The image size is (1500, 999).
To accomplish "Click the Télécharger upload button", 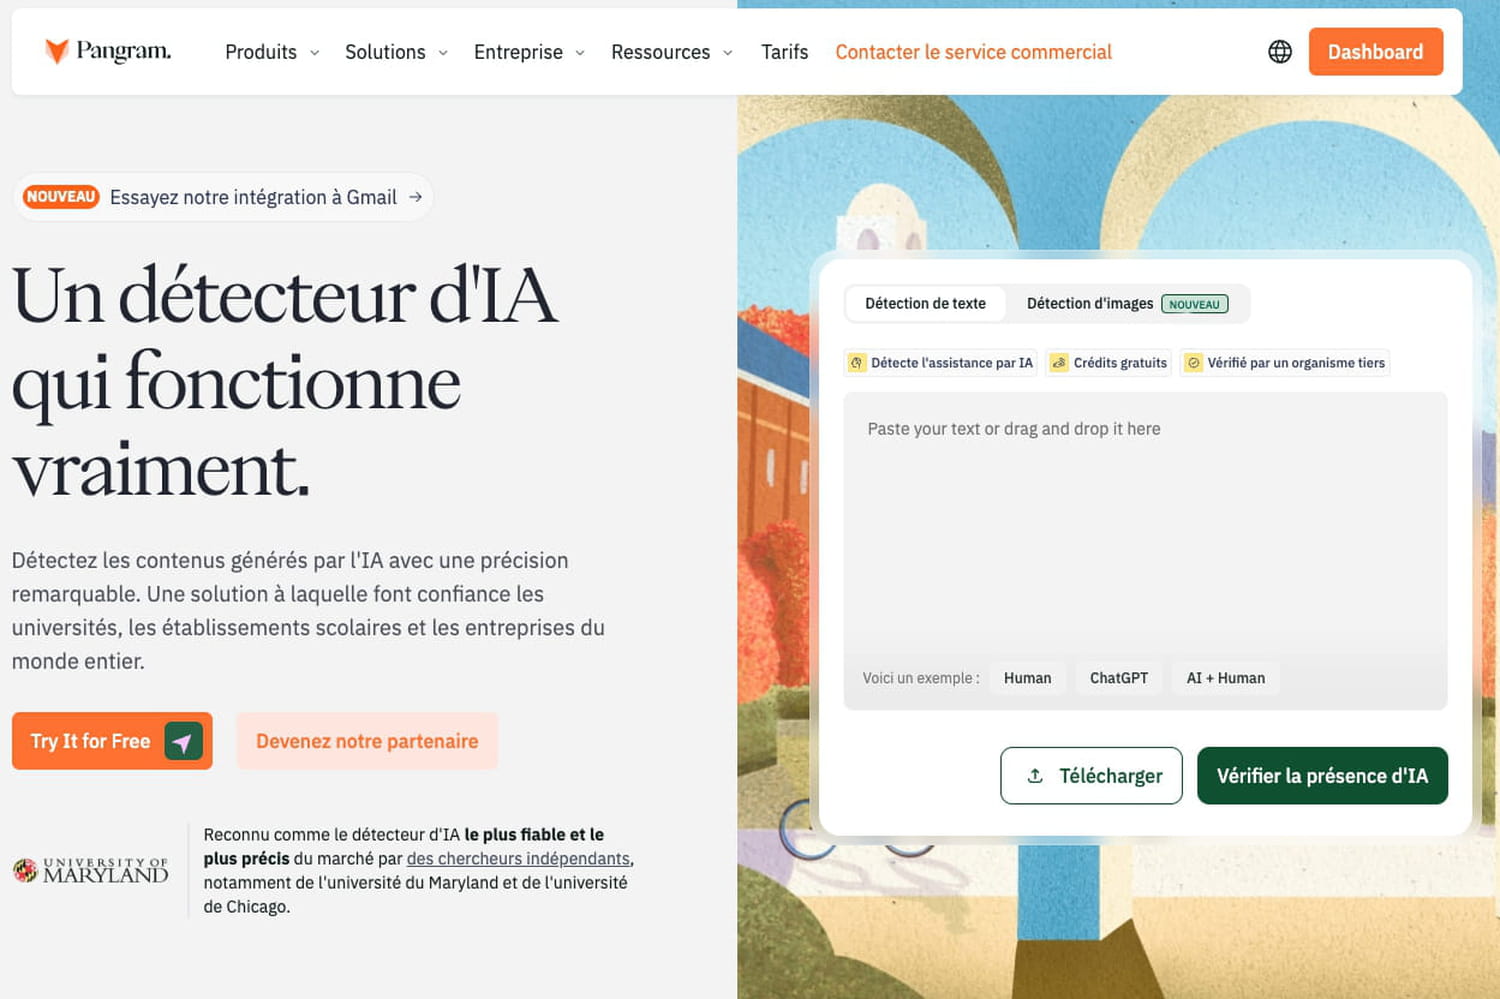I will point(1091,776).
